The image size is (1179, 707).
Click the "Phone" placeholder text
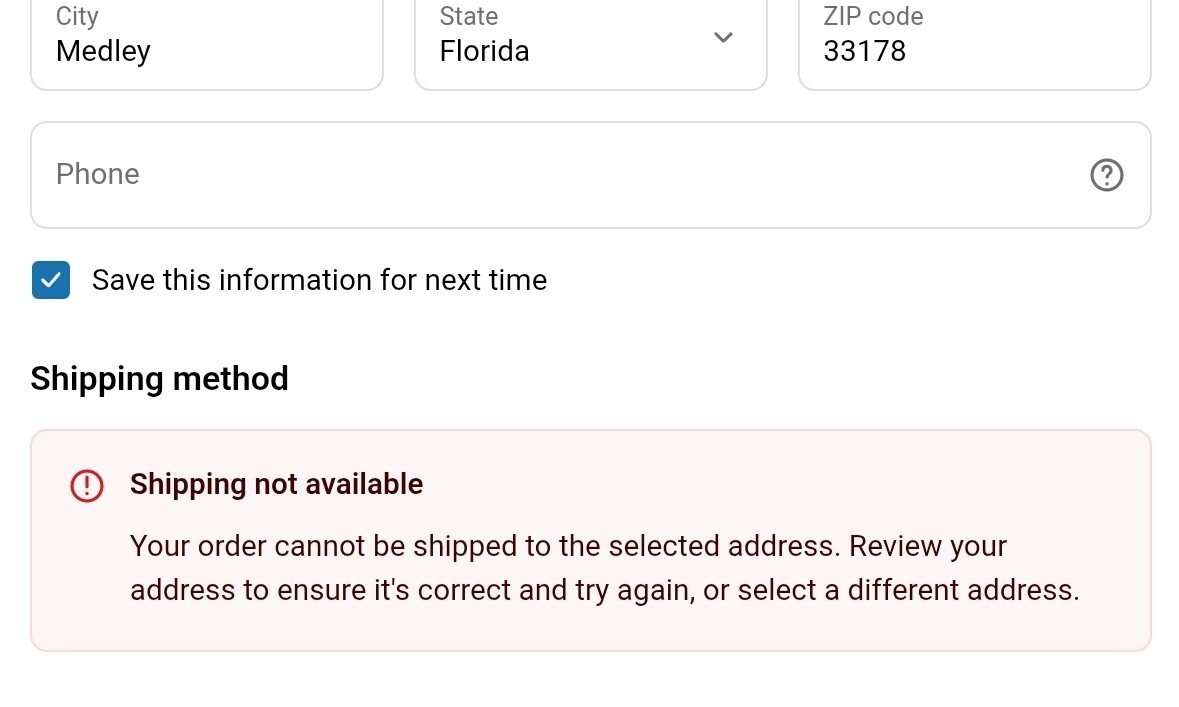click(97, 175)
